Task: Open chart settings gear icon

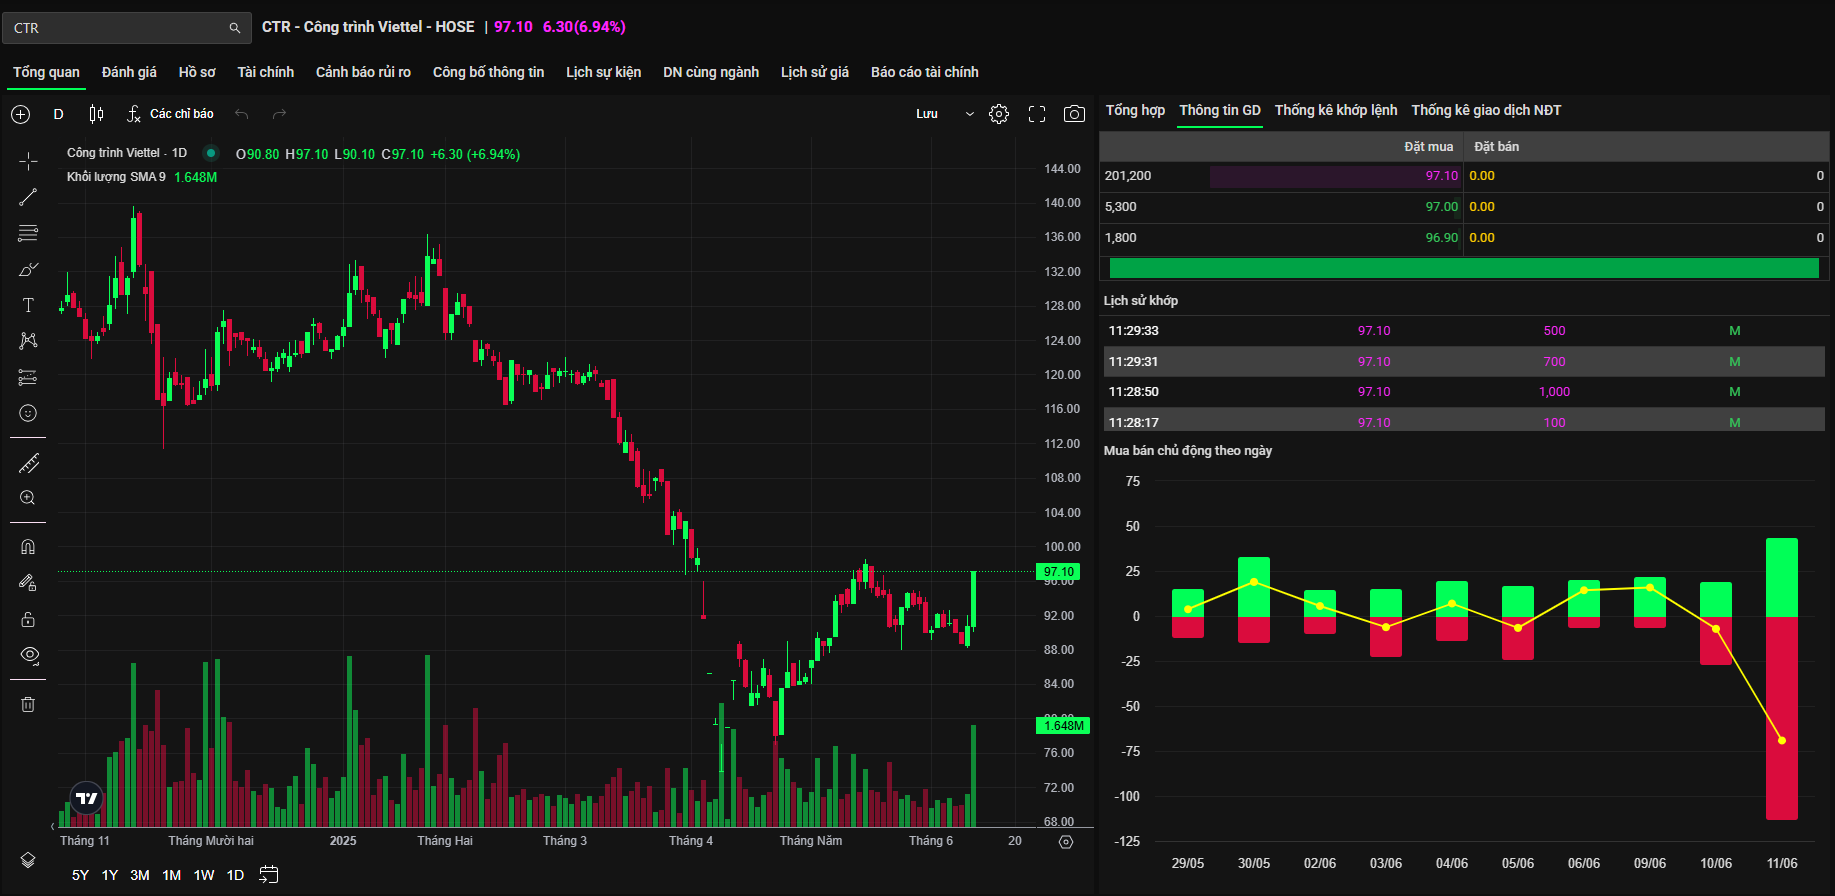Action: pyautogui.click(x=999, y=114)
